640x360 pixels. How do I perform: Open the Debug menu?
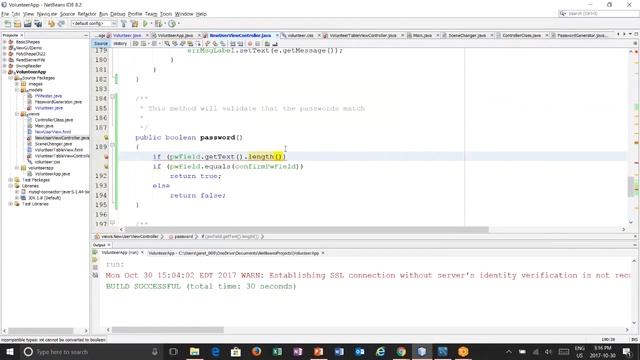pos(118,14)
